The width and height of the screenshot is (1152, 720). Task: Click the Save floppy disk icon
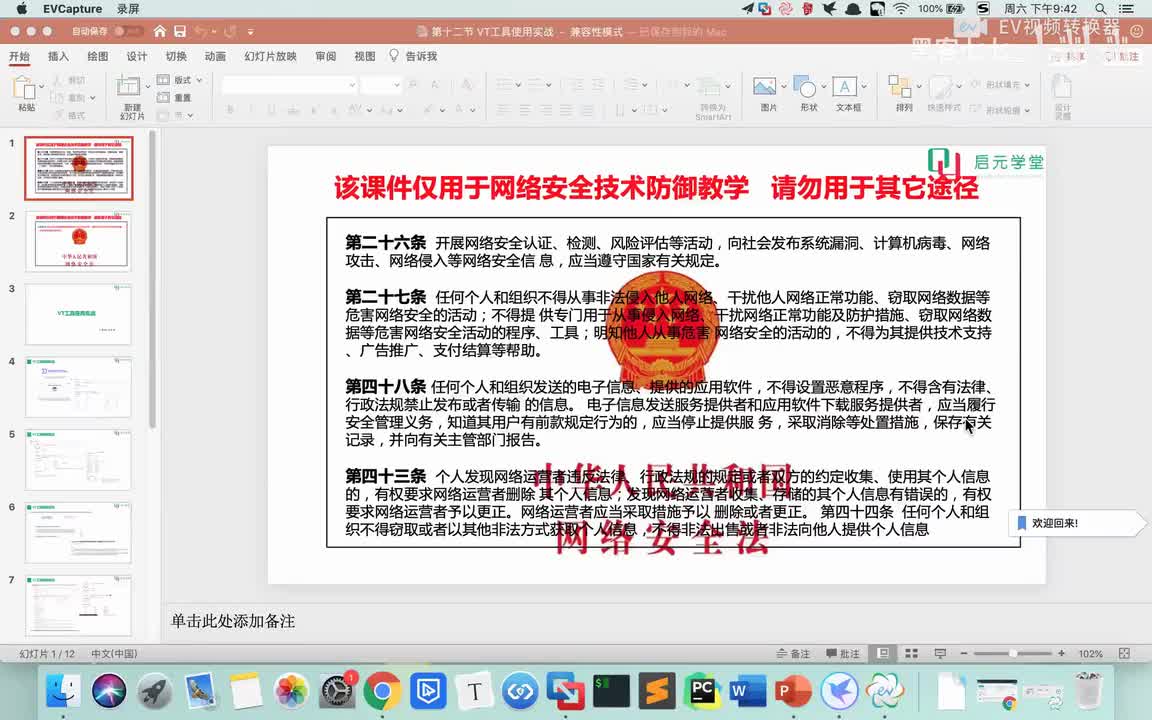(180, 32)
